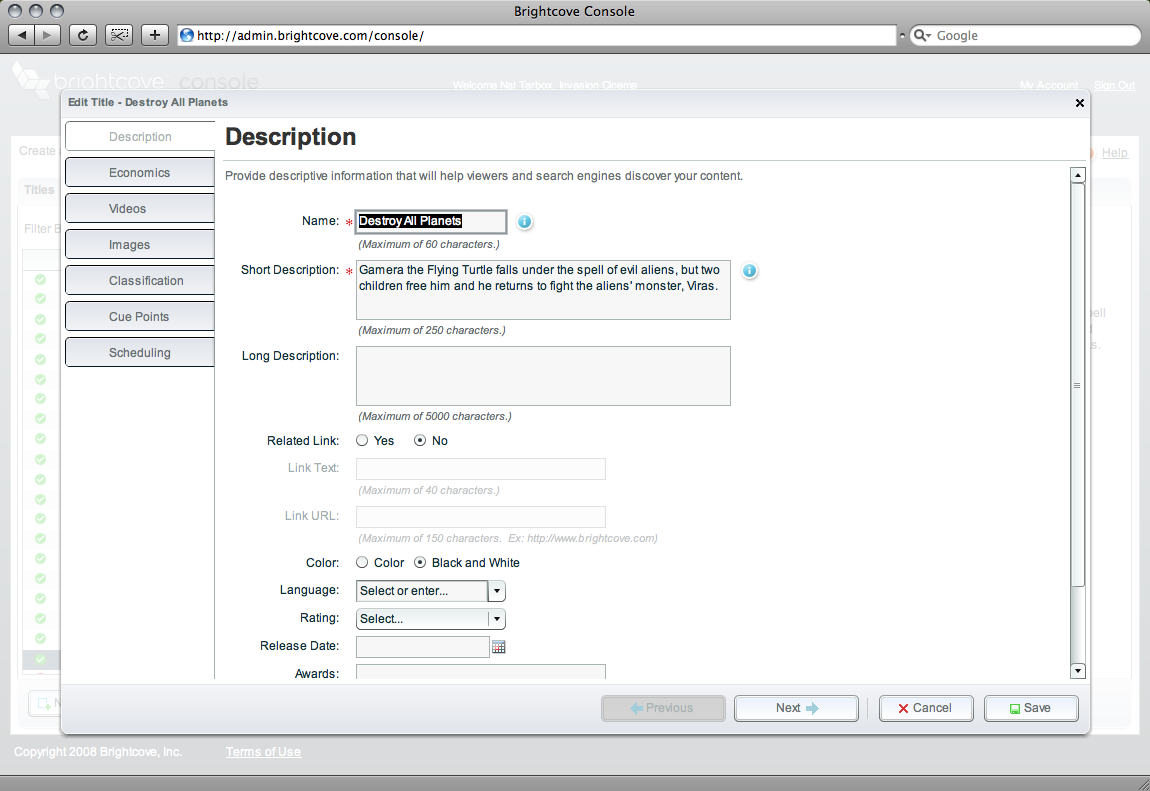Viewport: 1150px width, 791px height.
Task: Click the browser back arrow button
Action: [x=22, y=35]
